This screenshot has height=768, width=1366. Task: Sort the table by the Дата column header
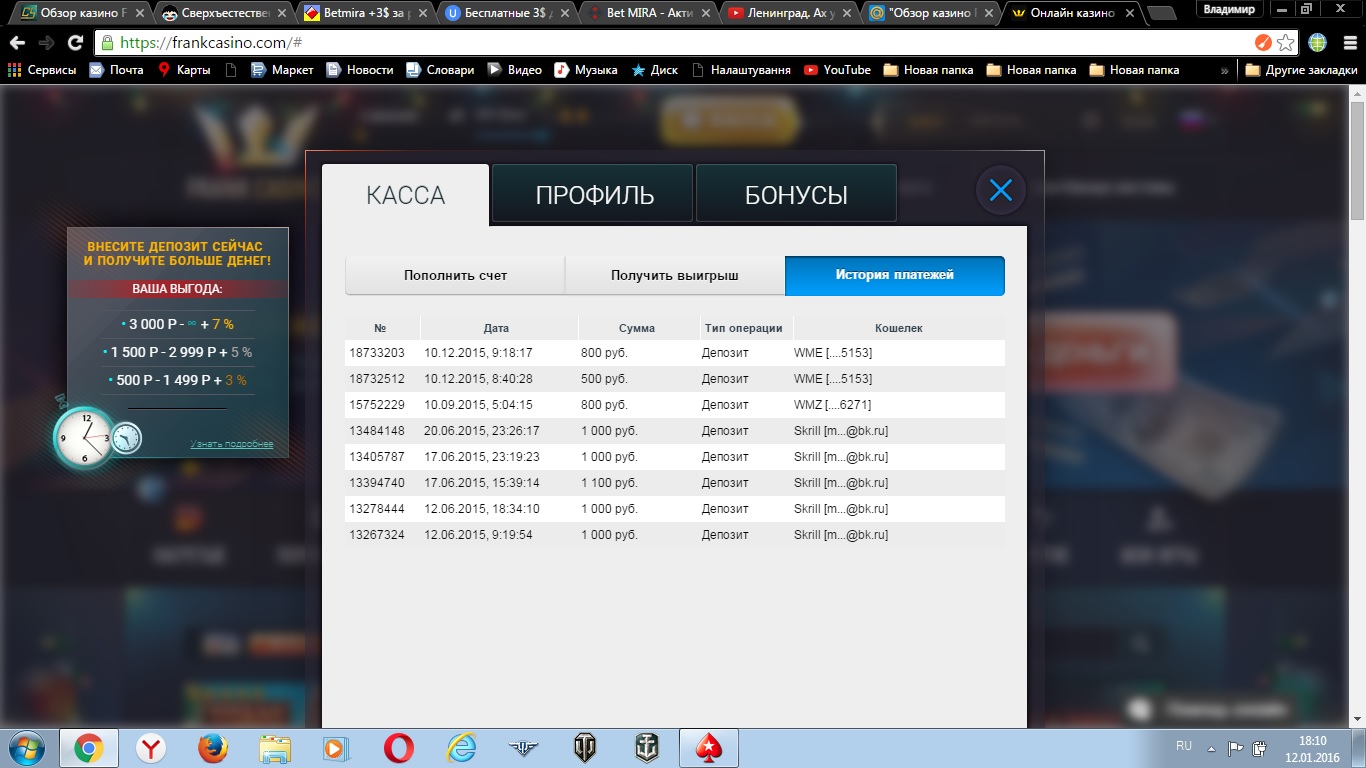click(x=496, y=328)
